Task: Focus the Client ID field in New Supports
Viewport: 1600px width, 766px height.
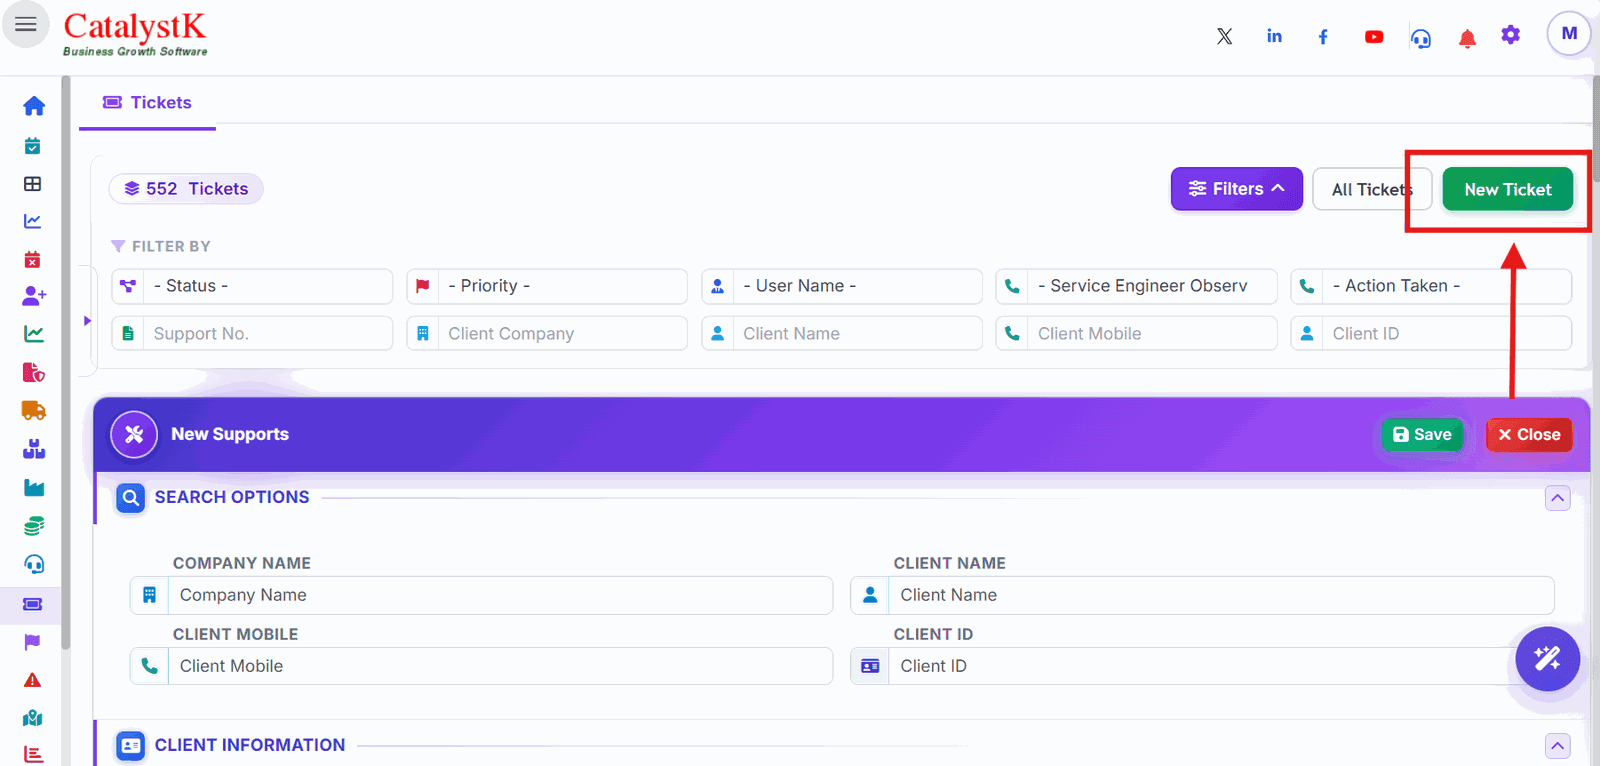Action: click(1202, 666)
